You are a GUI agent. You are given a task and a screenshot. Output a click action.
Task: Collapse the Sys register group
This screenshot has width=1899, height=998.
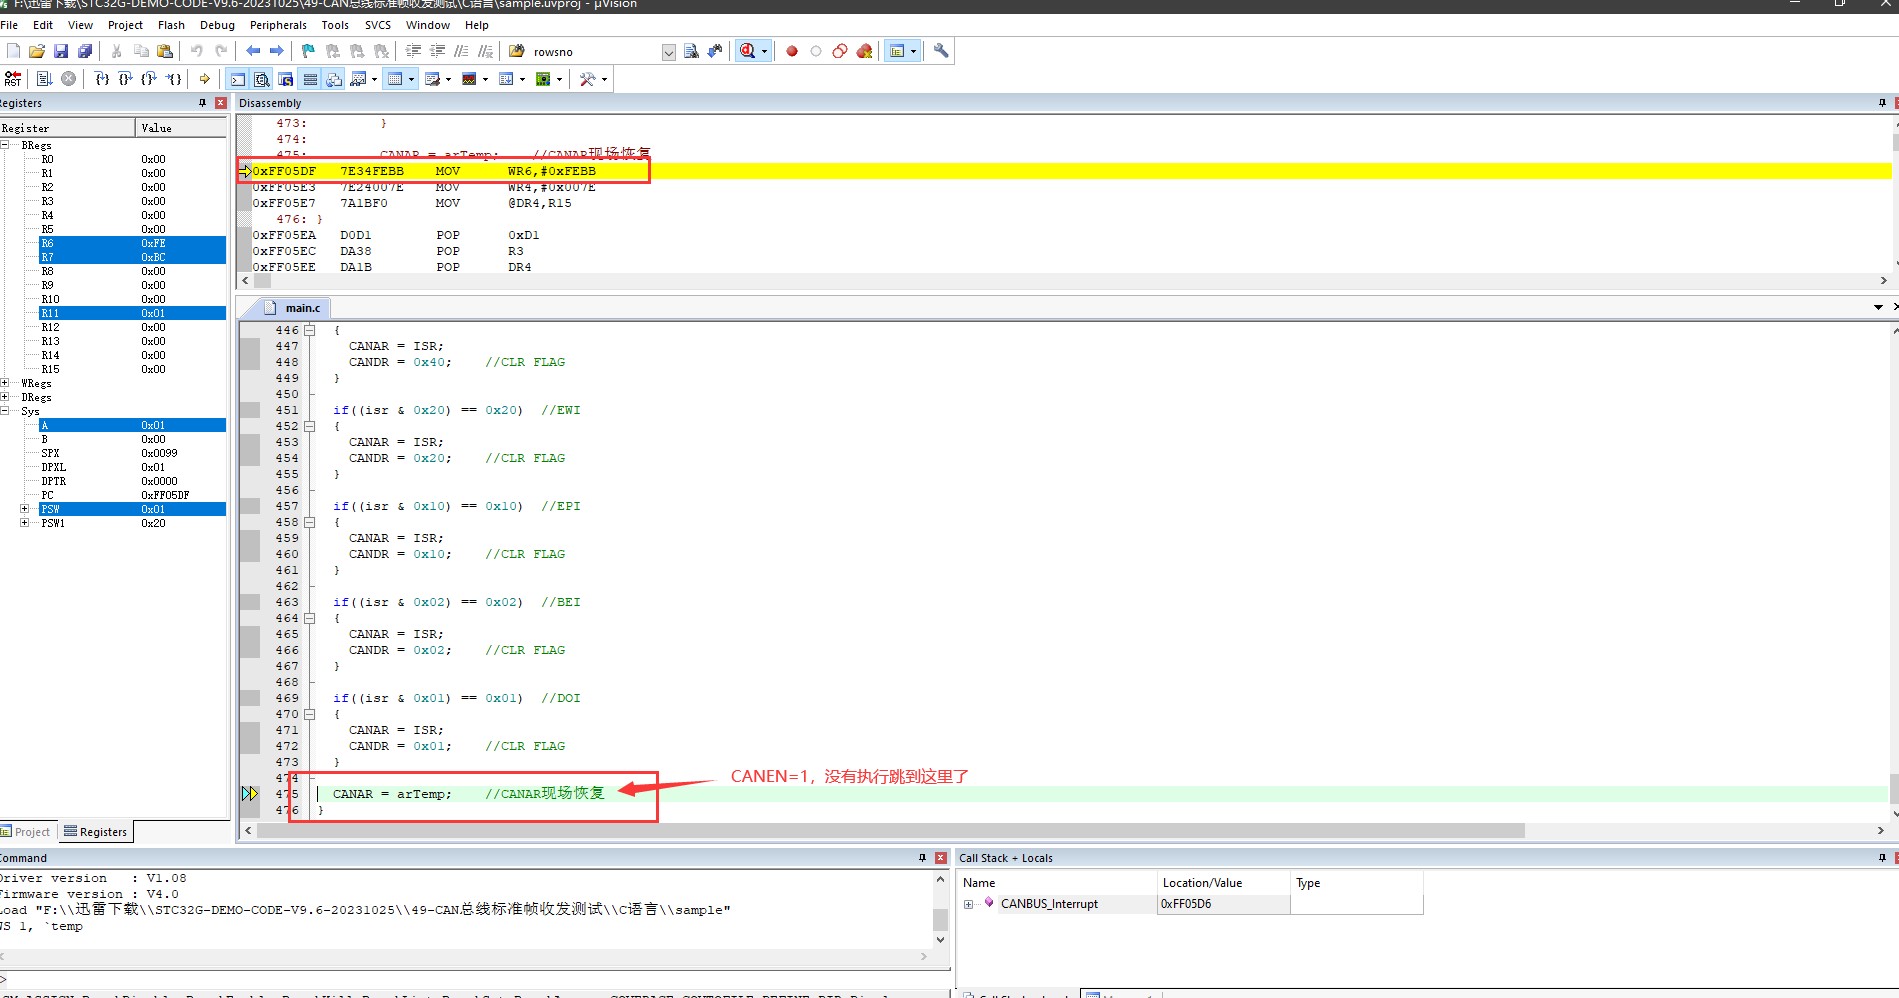(x=5, y=411)
